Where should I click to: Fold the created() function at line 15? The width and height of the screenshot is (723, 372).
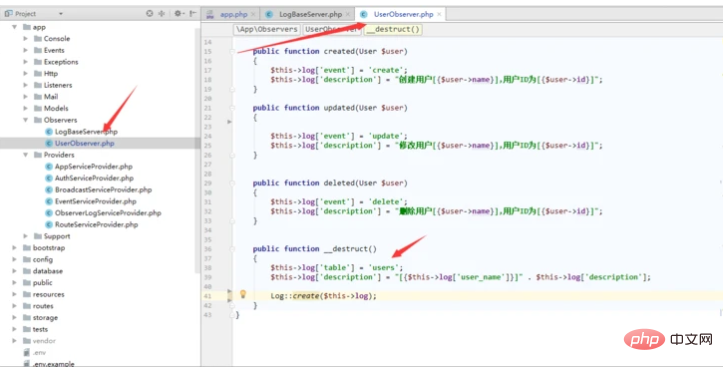[x=232, y=51]
